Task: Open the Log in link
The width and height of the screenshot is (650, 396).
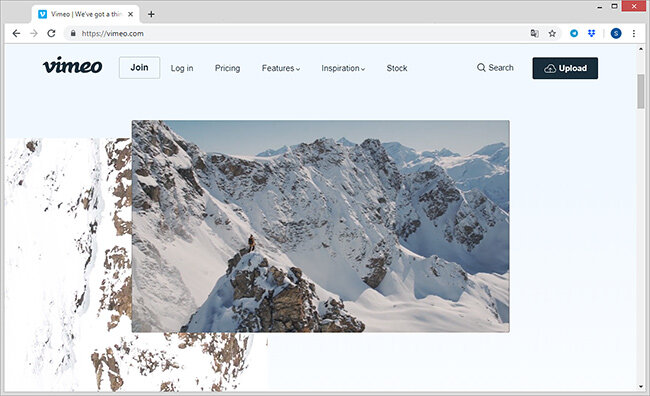Action: click(x=182, y=68)
